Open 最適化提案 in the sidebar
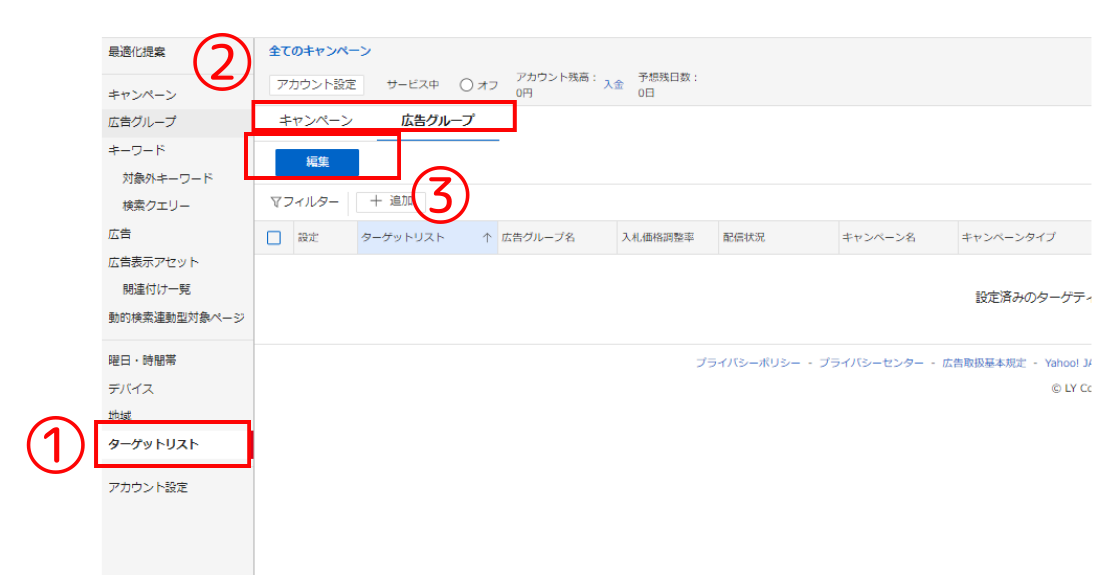 point(137,52)
